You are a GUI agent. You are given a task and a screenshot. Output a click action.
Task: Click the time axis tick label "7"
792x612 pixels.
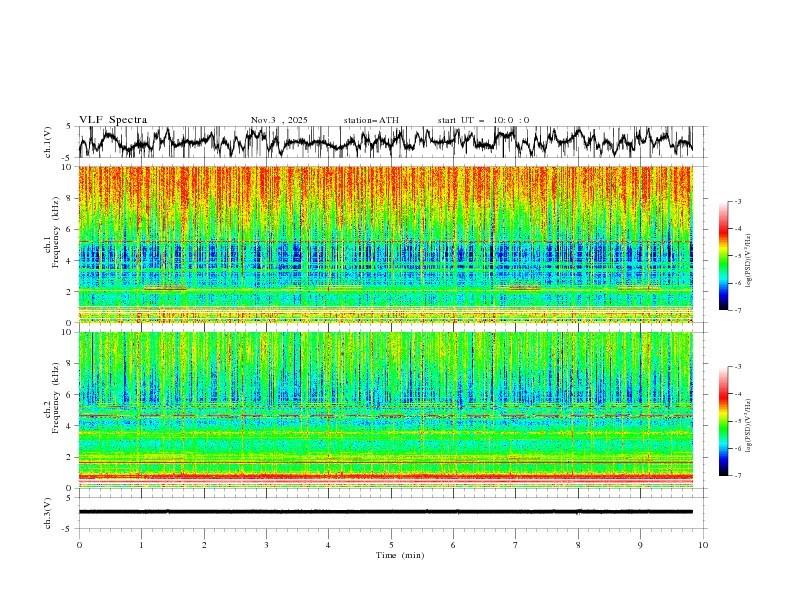[516, 545]
